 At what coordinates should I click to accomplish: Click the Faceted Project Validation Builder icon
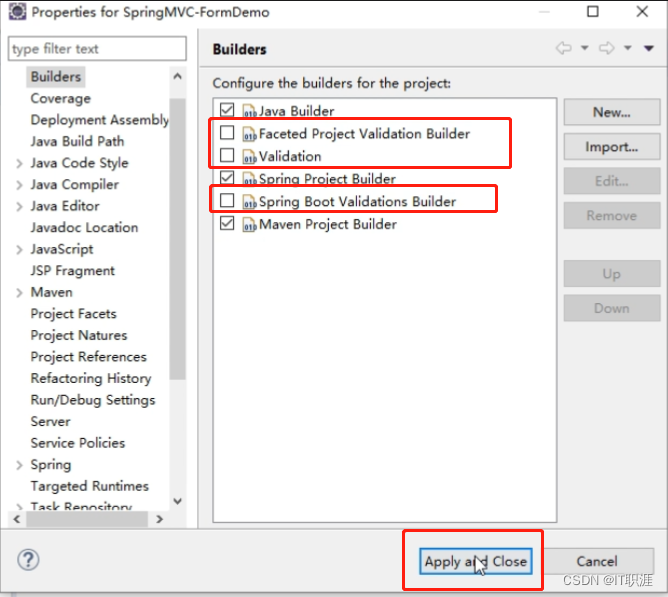point(249,134)
